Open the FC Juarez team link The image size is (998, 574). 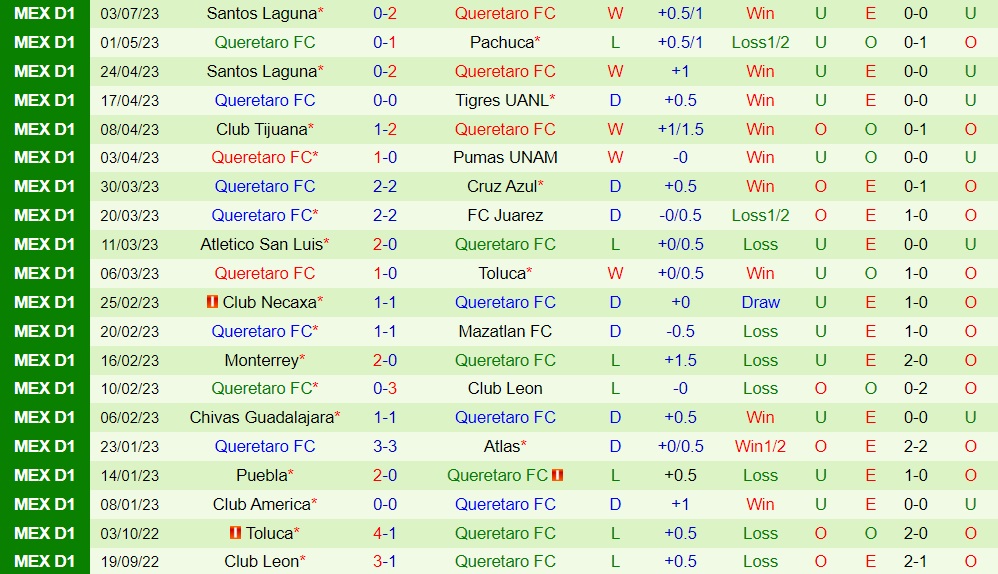pos(505,215)
